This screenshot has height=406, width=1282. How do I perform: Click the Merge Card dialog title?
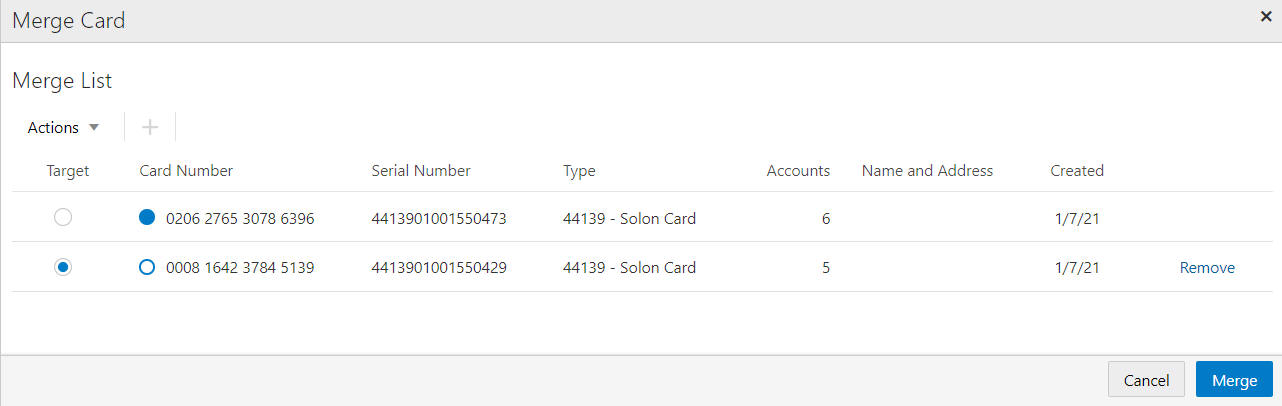click(68, 20)
